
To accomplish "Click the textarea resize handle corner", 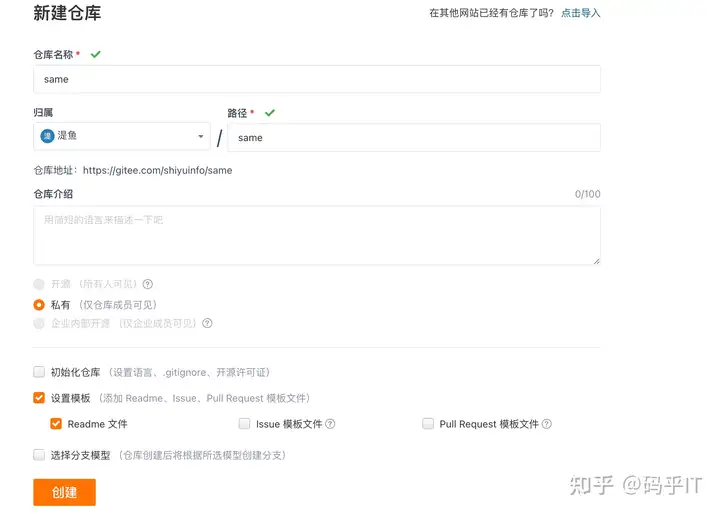I will pyautogui.click(x=596, y=261).
